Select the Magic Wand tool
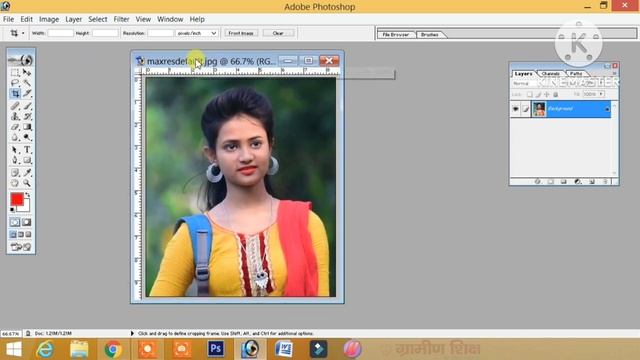Image resolution: width=640 pixels, height=360 pixels. (27, 83)
